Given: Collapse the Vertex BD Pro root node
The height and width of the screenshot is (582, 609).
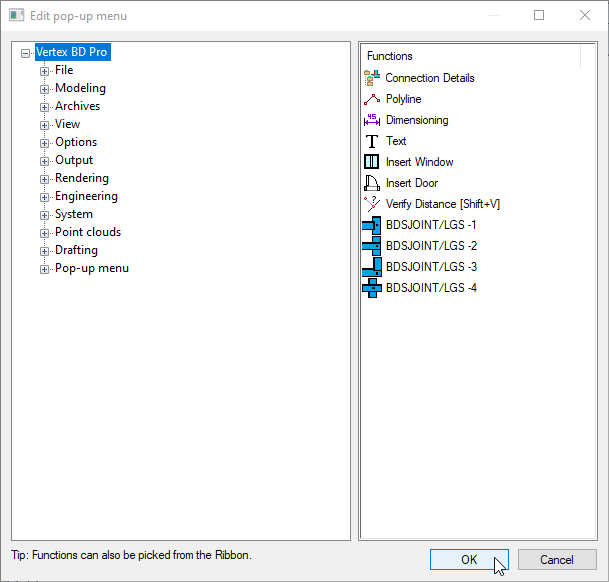Looking at the screenshot, I should pos(26,53).
